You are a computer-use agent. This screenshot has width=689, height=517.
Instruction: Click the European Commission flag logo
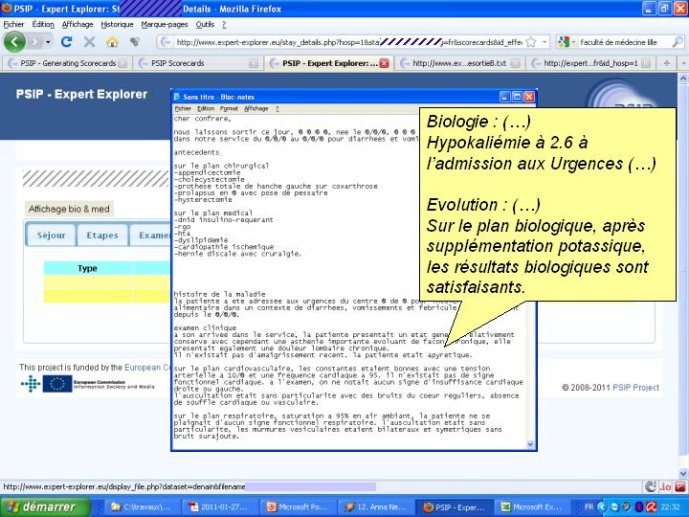click(57, 383)
